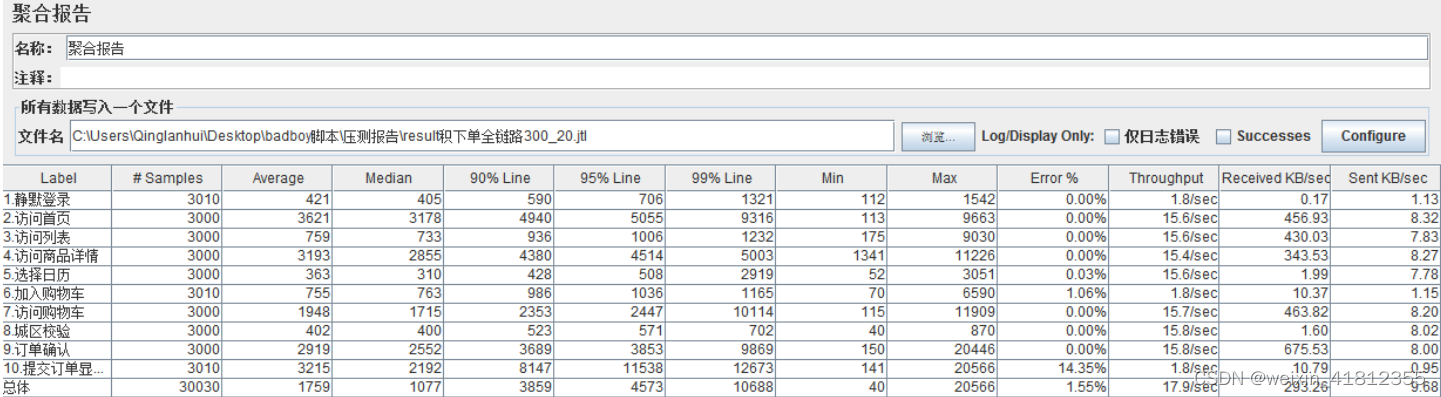Screen dimensions: 1441x397
Task: Click the Received KB/sec header
Action: [x=1276, y=178]
